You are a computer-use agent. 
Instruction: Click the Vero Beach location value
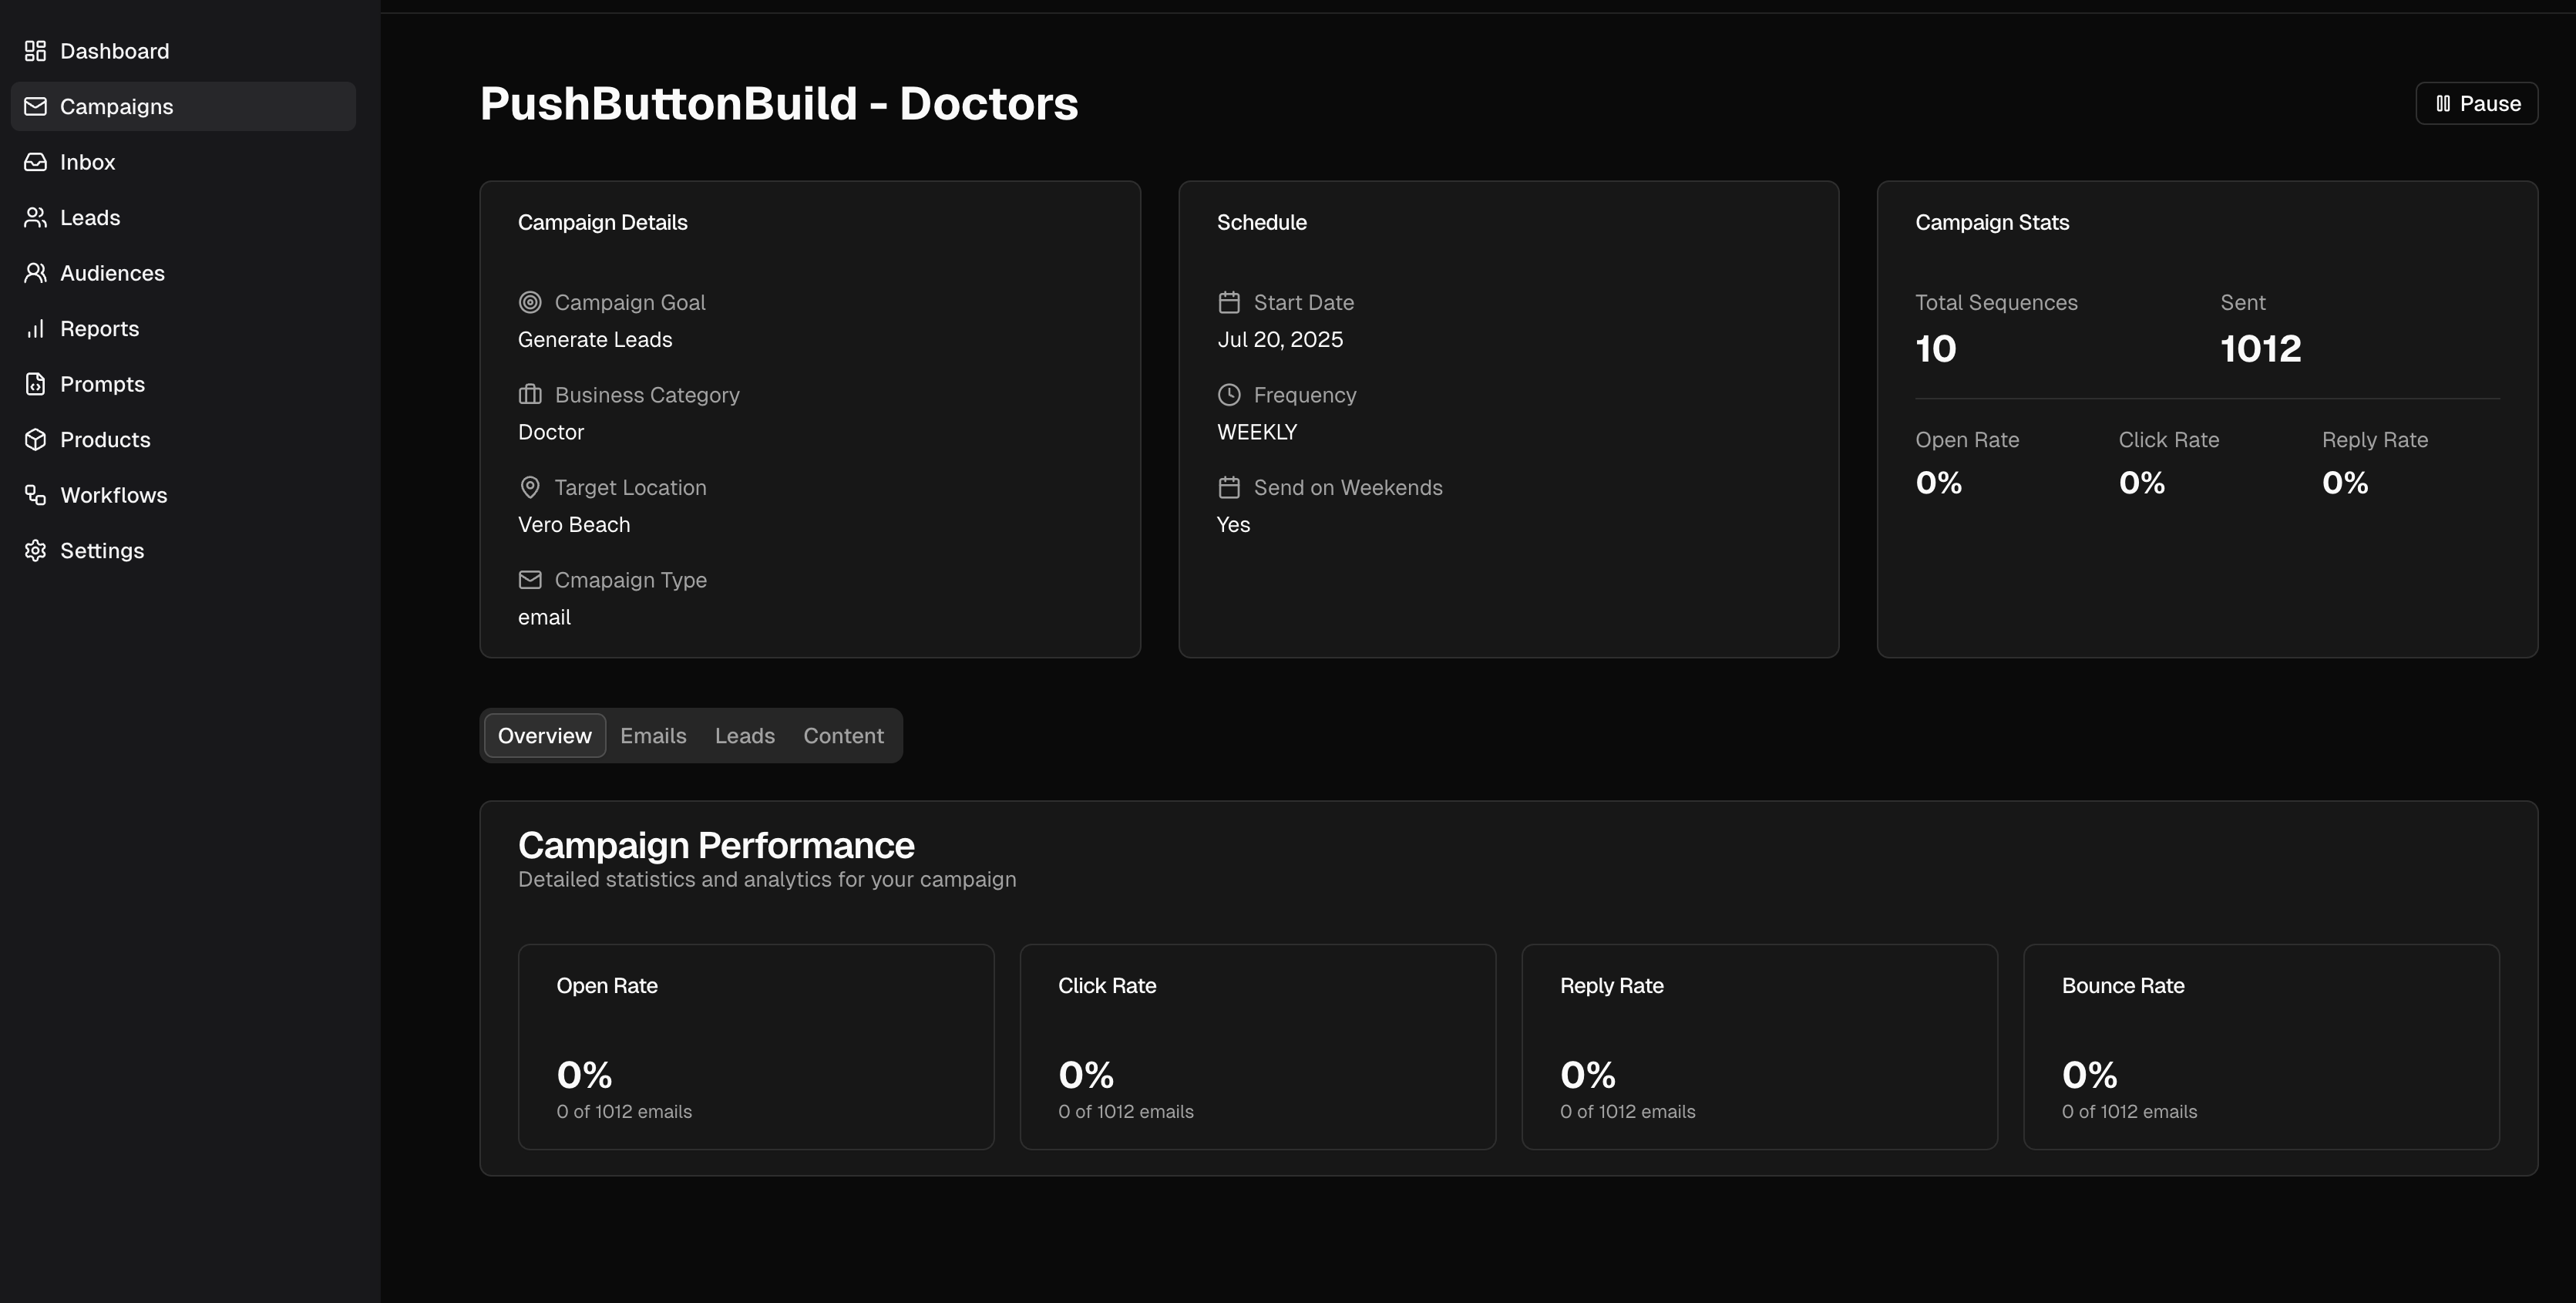[x=574, y=524]
